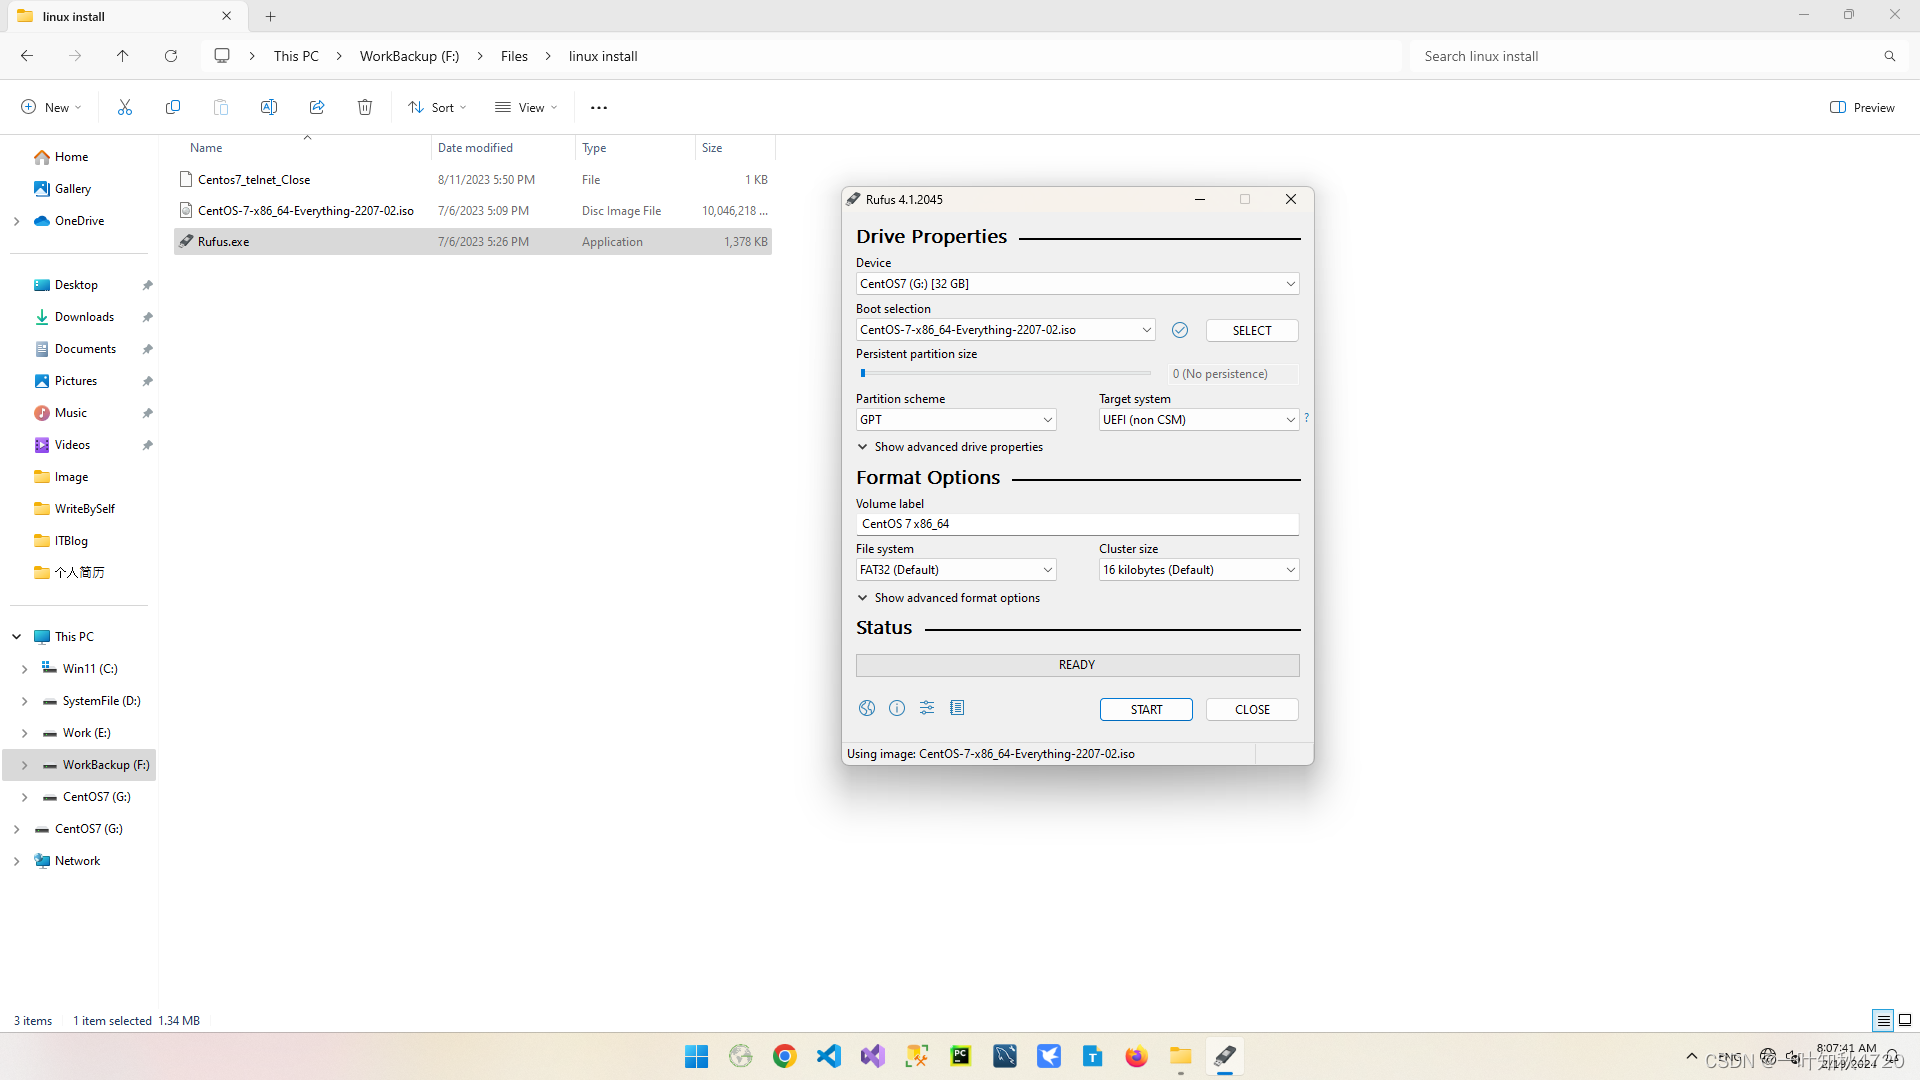The width and height of the screenshot is (1920, 1080).
Task: Launch Chrome from the taskbar
Action: 785,1056
